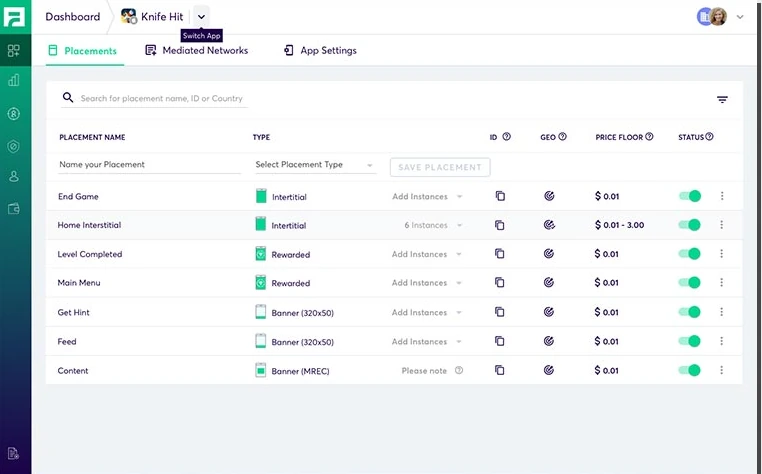Open the user profile sidebar icon
762x474 pixels.
pyautogui.click(x=14, y=176)
